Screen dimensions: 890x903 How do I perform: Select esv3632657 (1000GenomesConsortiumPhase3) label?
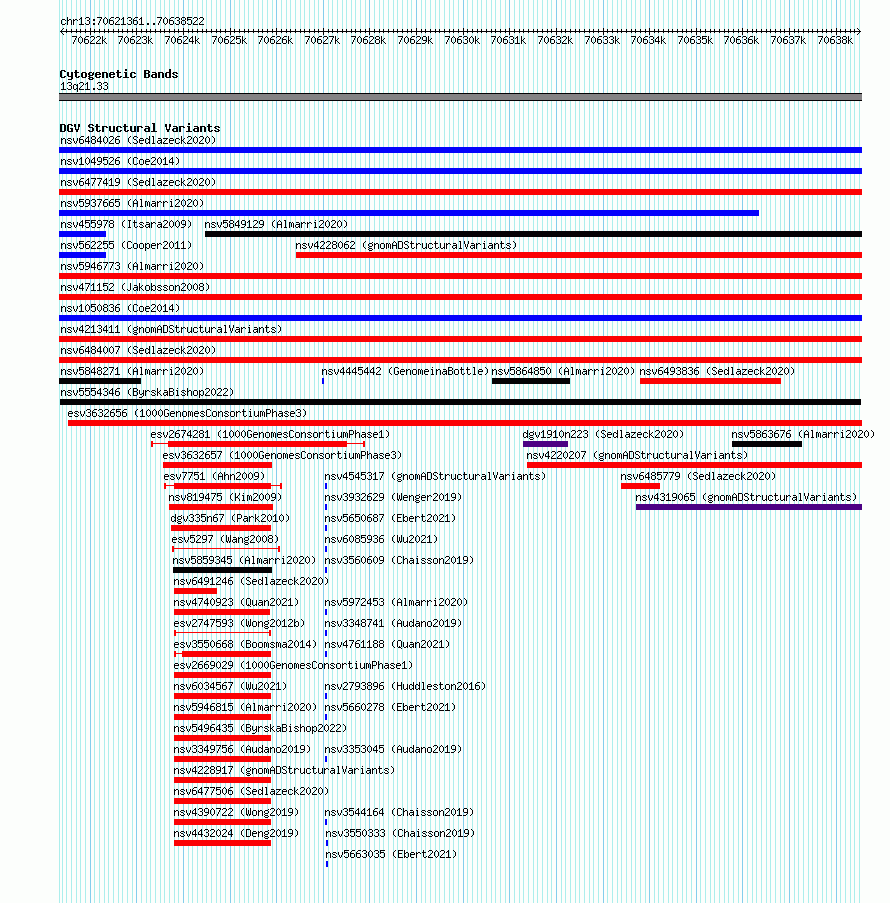(282, 456)
